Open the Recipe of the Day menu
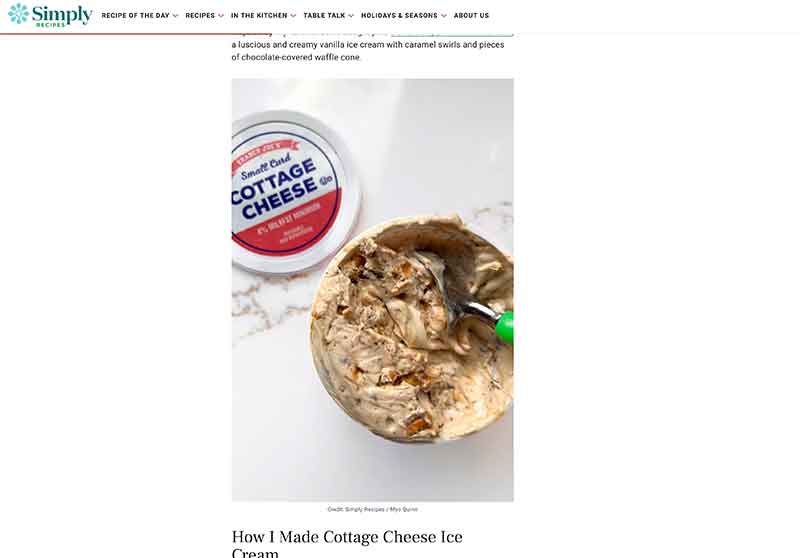Viewport: 800px width, 558px height. [x=135, y=16]
